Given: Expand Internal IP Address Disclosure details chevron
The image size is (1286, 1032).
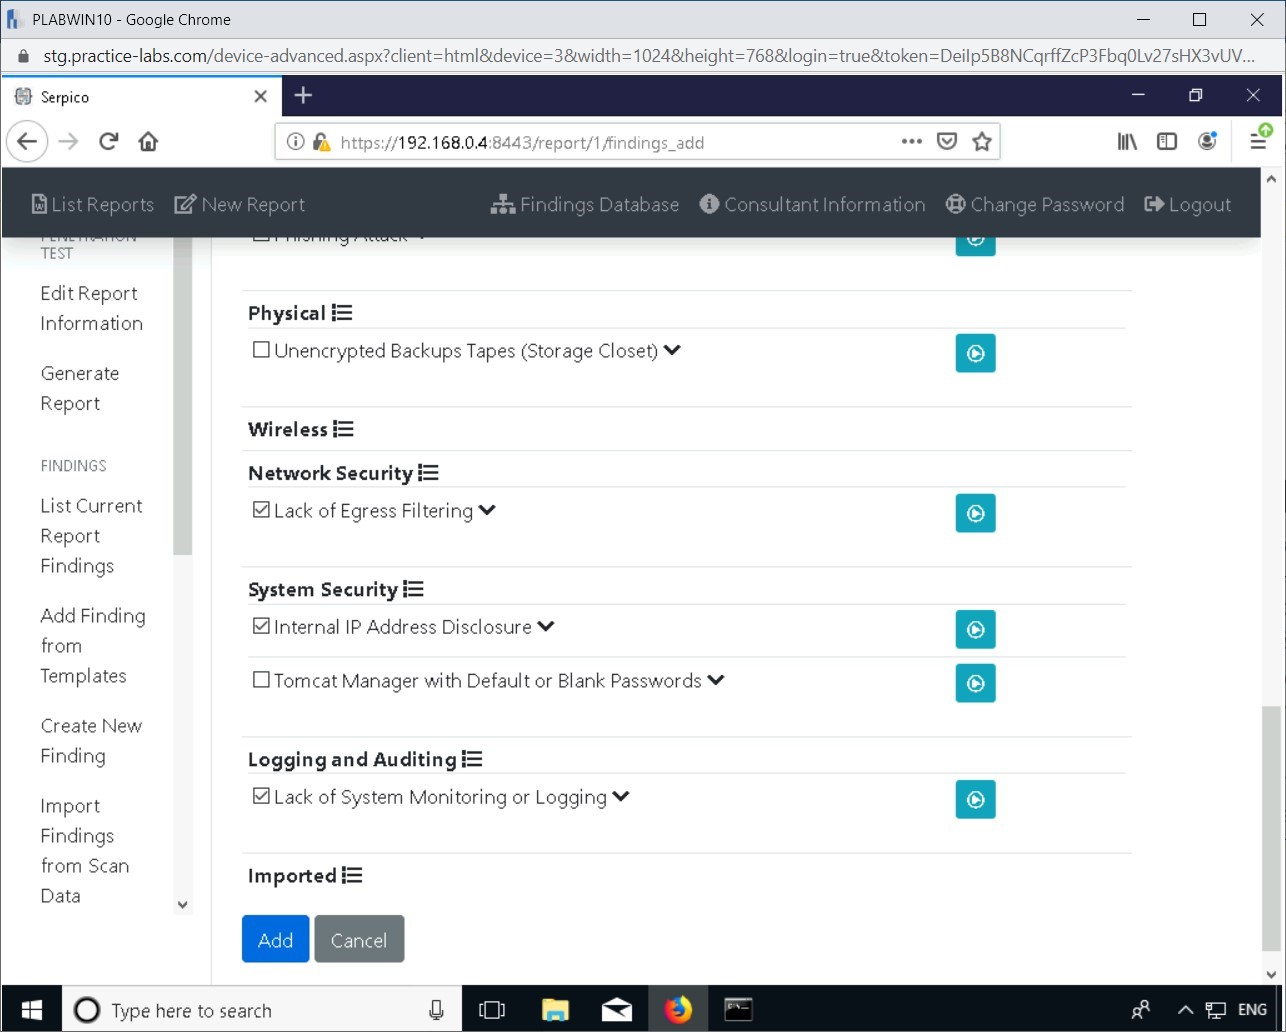Looking at the screenshot, I should pos(546,627).
